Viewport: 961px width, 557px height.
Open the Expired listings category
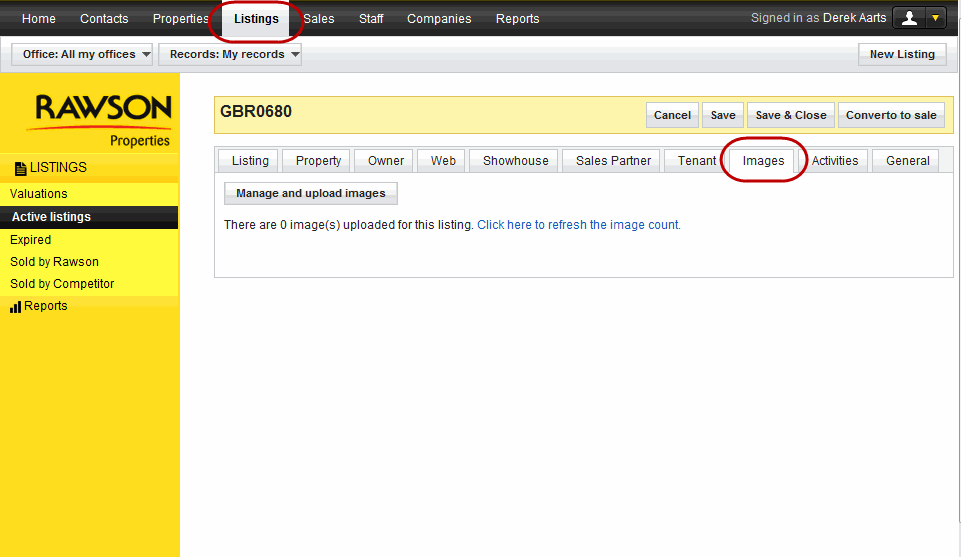pyautogui.click(x=30, y=240)
